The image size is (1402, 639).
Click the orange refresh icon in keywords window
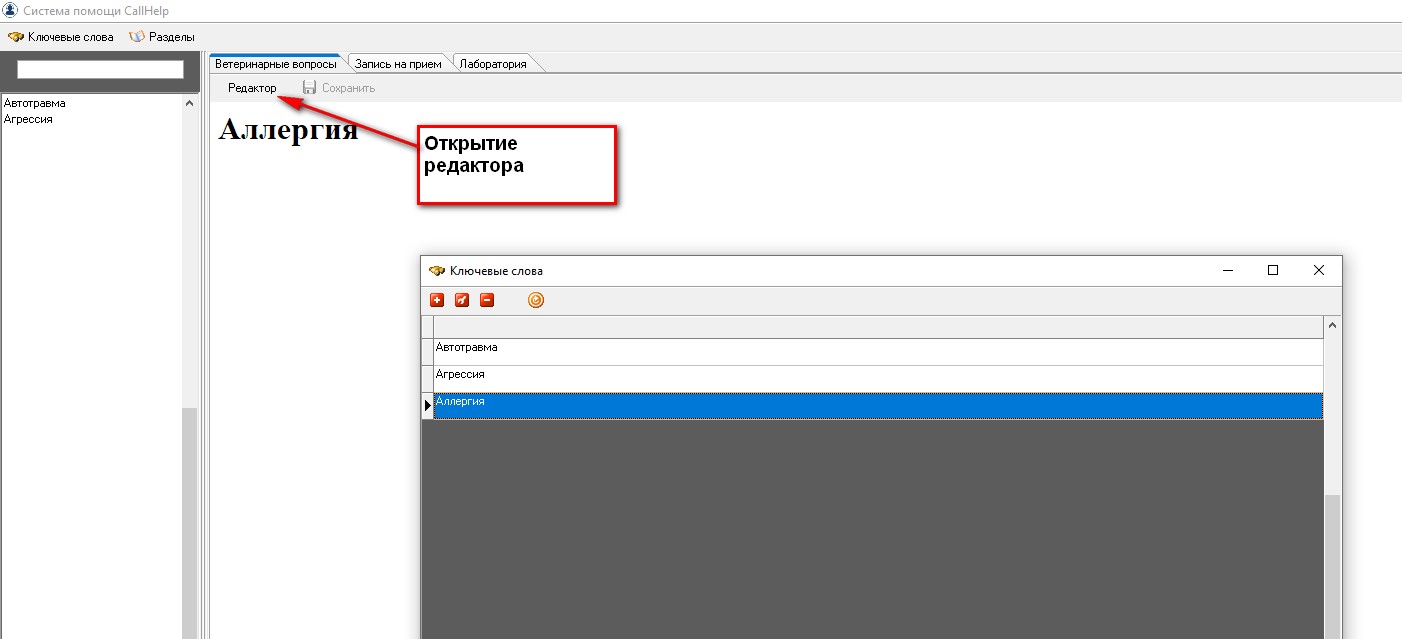[536, 300]
